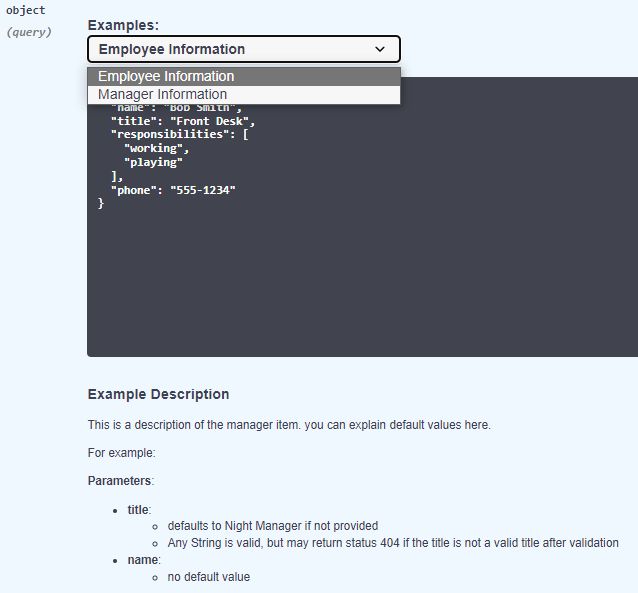Click the 'Examples:' label
This screenshot has width=638, height=593.
click(123, 25)
